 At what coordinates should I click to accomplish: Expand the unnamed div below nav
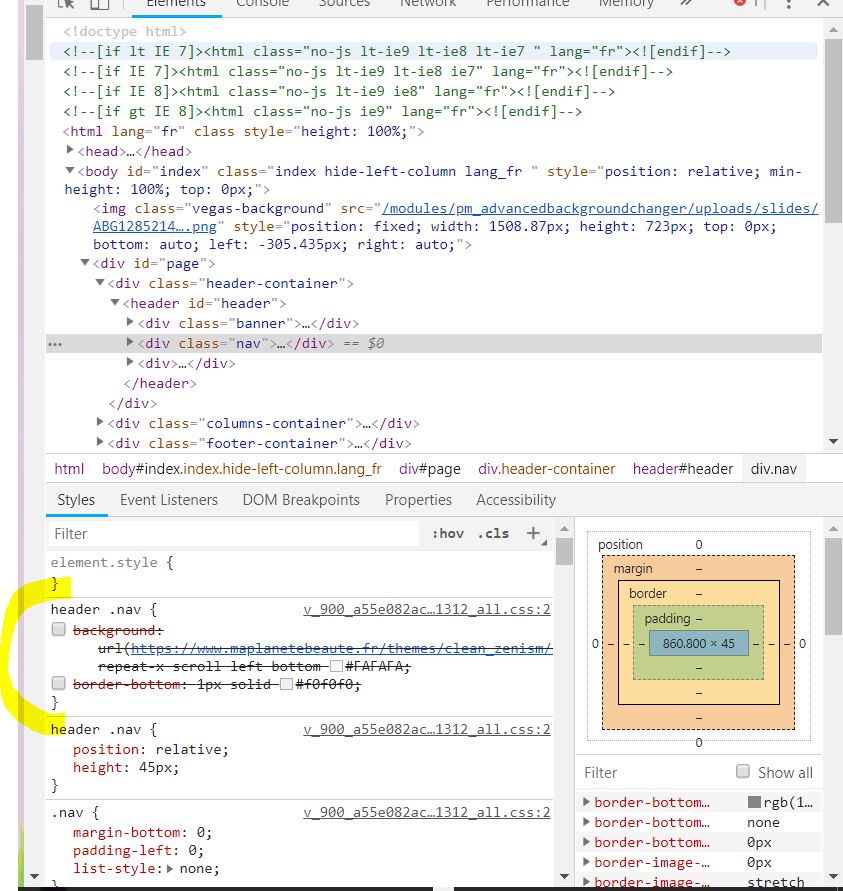pyautogui.click(x=130, y=361)
